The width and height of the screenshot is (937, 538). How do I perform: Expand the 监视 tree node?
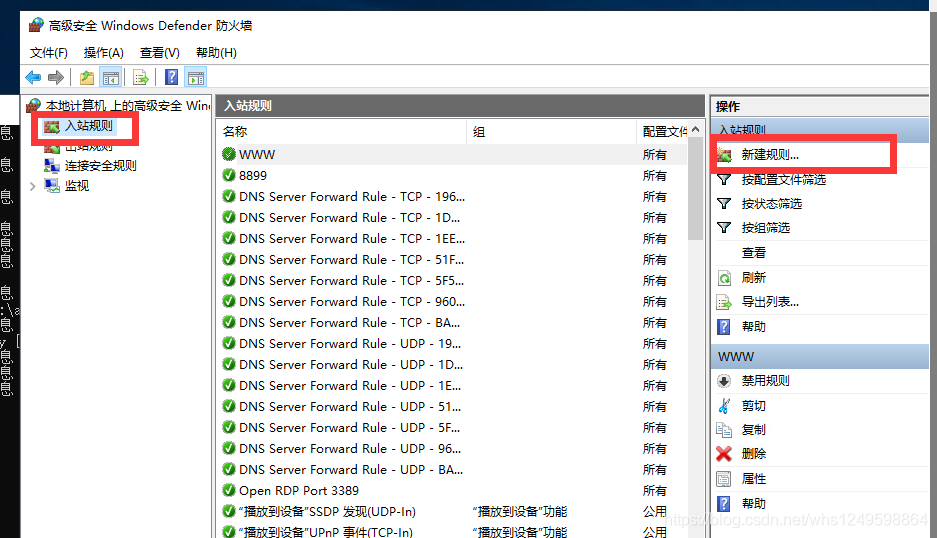33,187
